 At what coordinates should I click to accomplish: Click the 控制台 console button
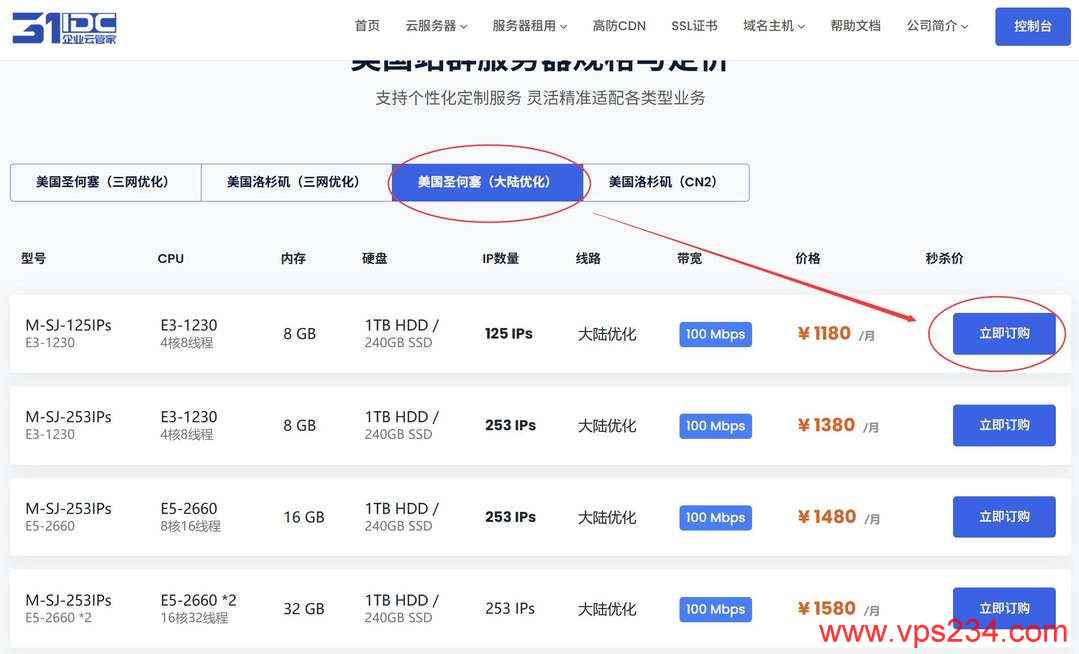(x=1032, y=26)
